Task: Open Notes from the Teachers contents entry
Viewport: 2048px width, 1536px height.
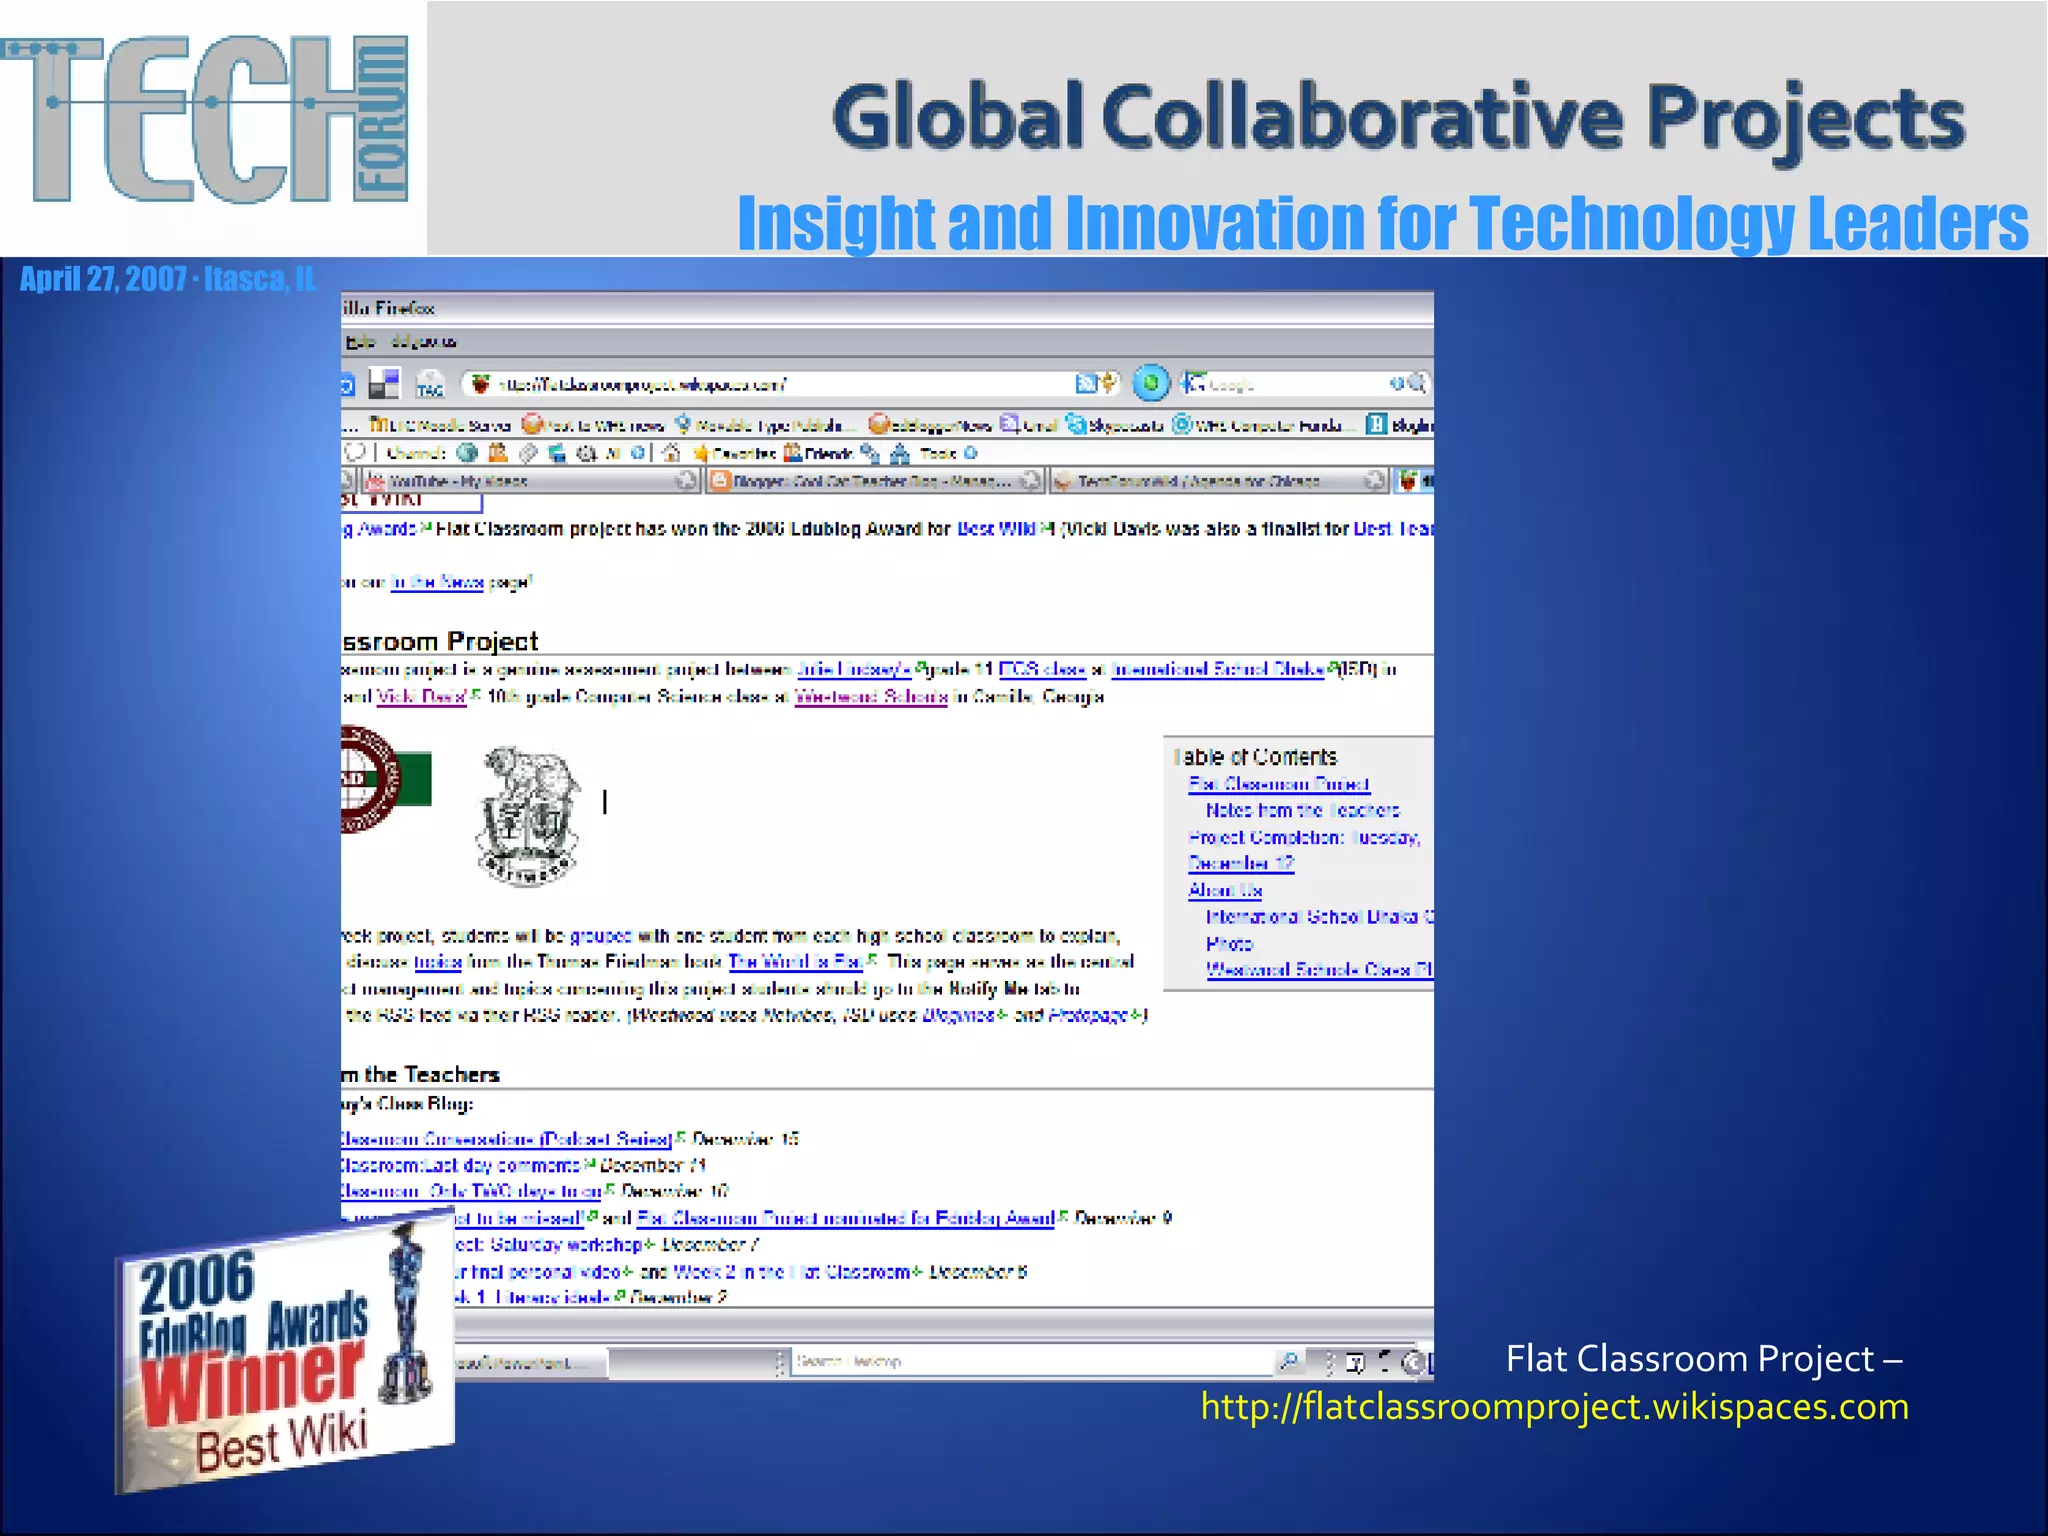Action: [x=1303, y=811]
